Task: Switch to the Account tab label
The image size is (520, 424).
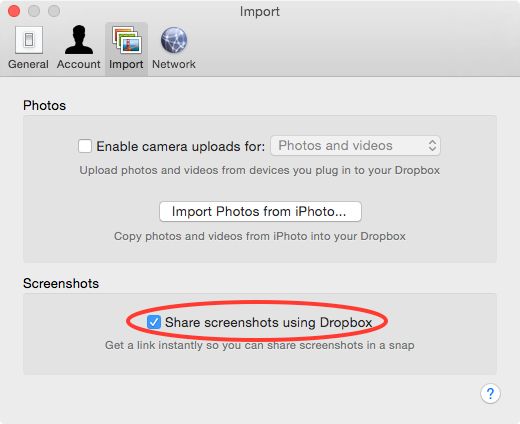Action: (79, 64)
